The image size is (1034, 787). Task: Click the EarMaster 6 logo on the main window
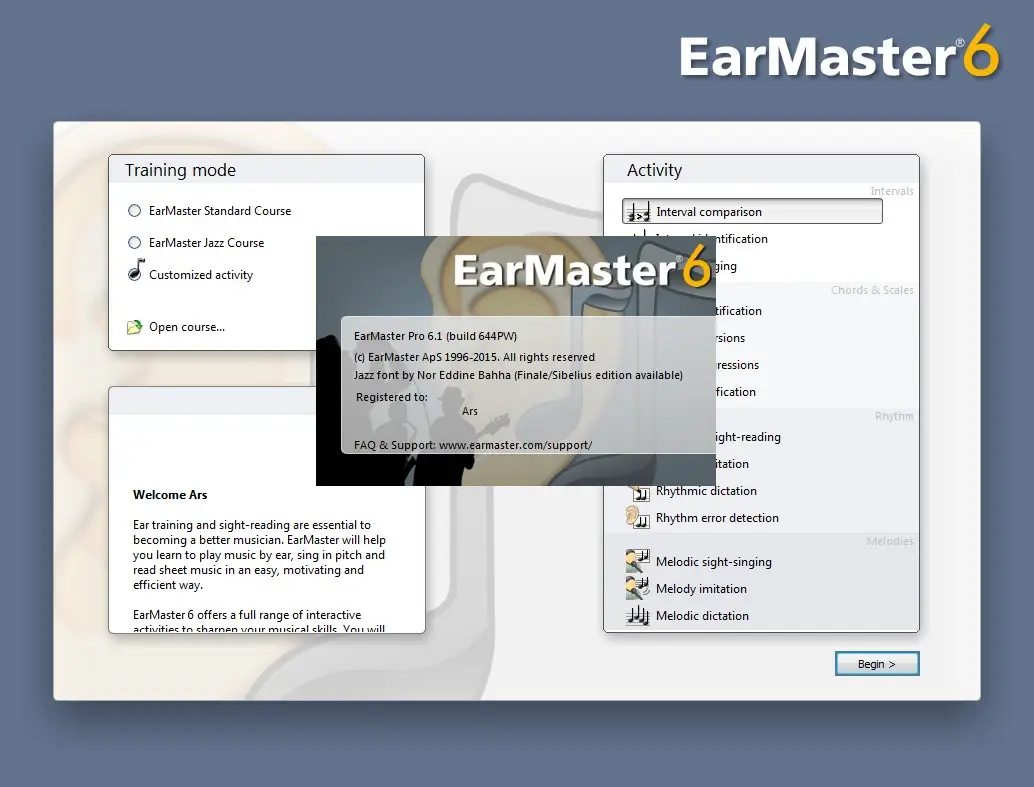pyautogui.click(x=839, y=53)
